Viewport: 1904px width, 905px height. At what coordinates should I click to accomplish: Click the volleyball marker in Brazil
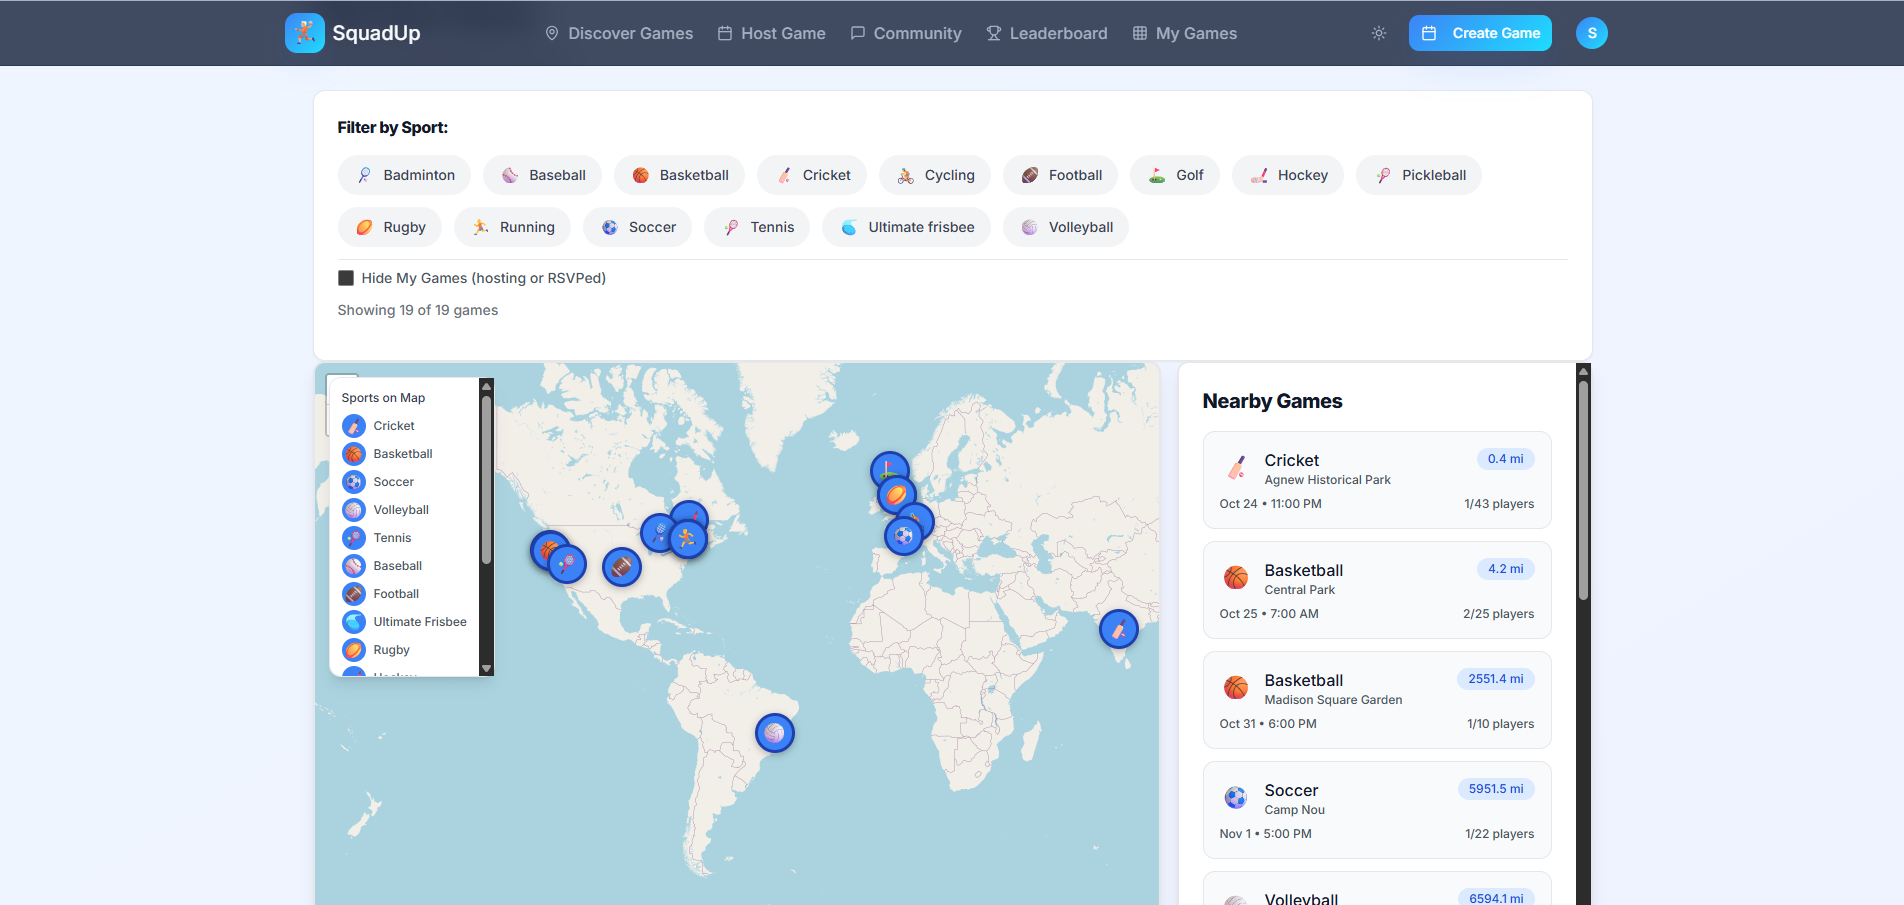click(x=775, y=733)
